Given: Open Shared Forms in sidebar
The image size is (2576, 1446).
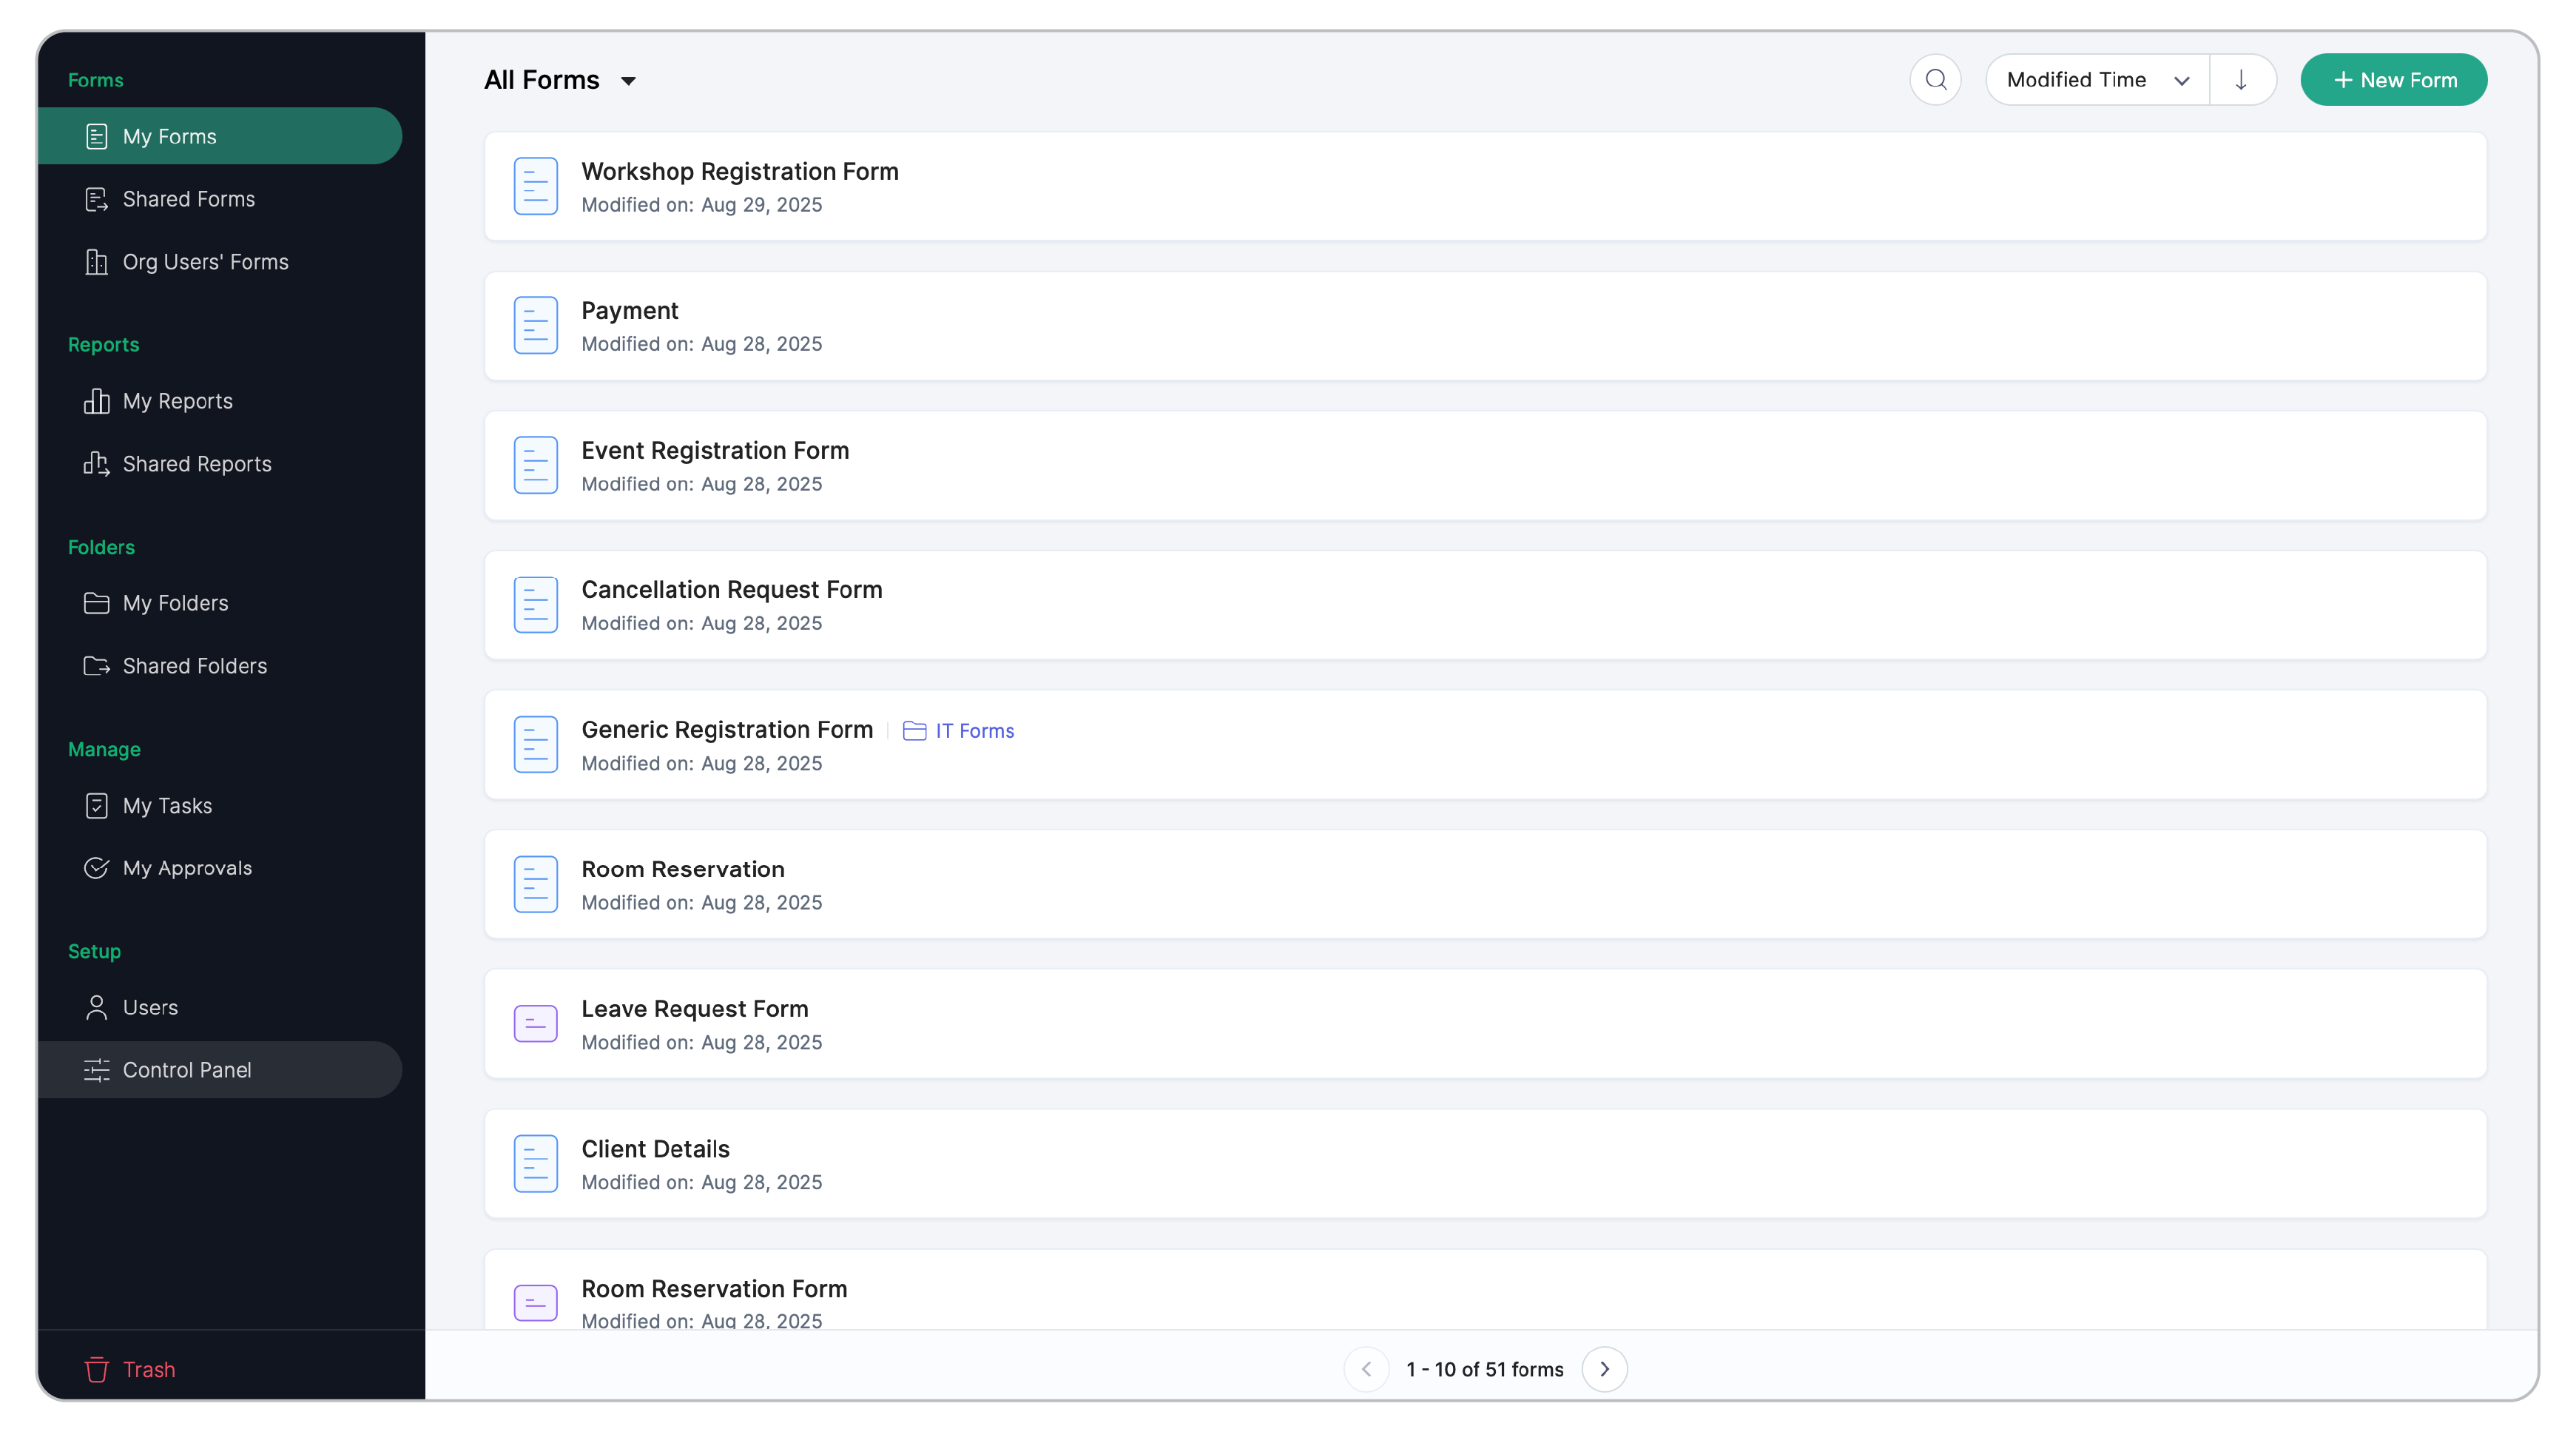Looking at the screenshot, I should (x=188, y=199).
